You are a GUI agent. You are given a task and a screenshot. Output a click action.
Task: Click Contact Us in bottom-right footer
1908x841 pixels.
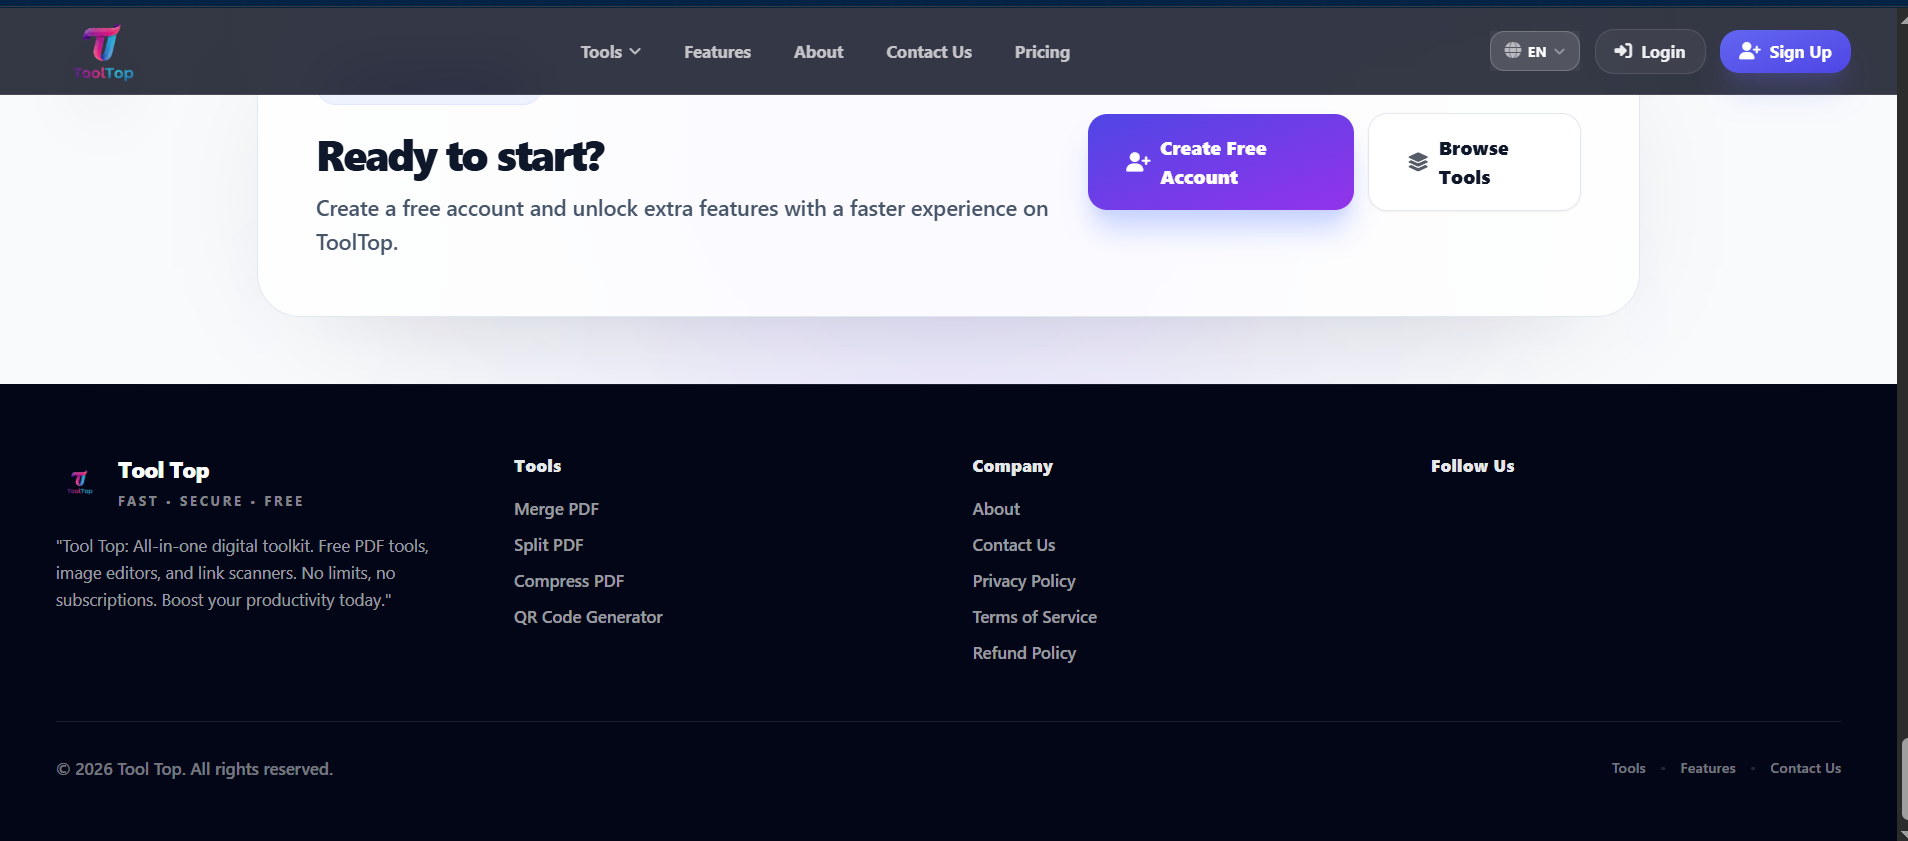pyautogui.click(x=1805, y=768)
